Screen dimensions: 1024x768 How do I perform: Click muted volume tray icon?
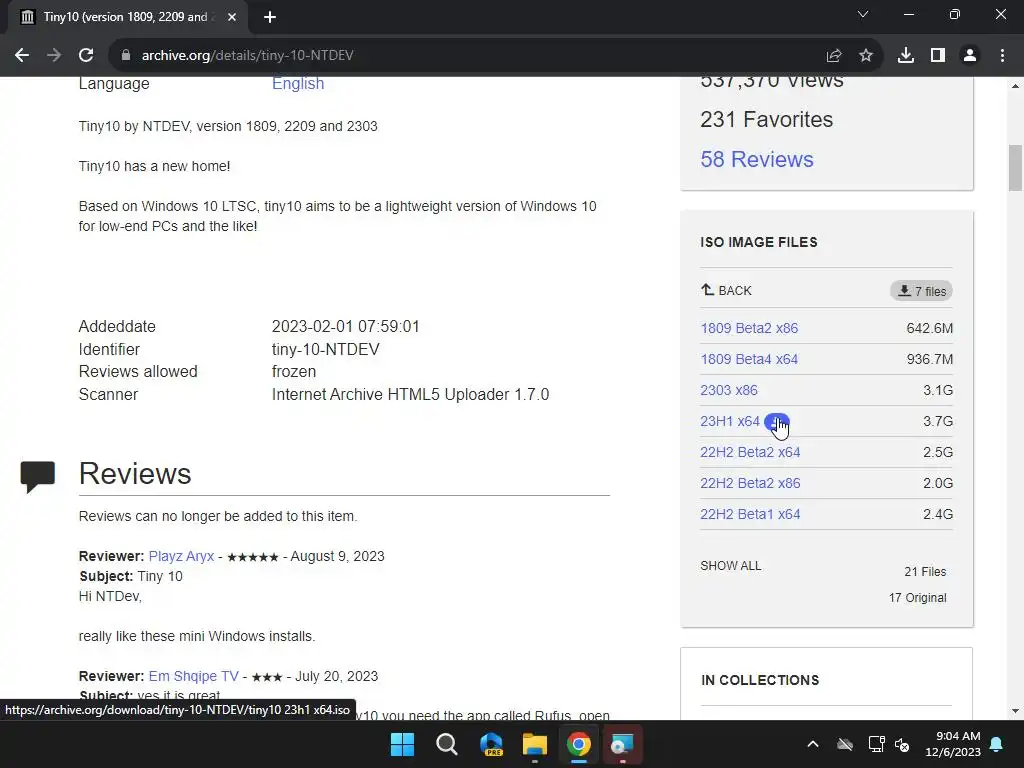click(x=903, y=744)
